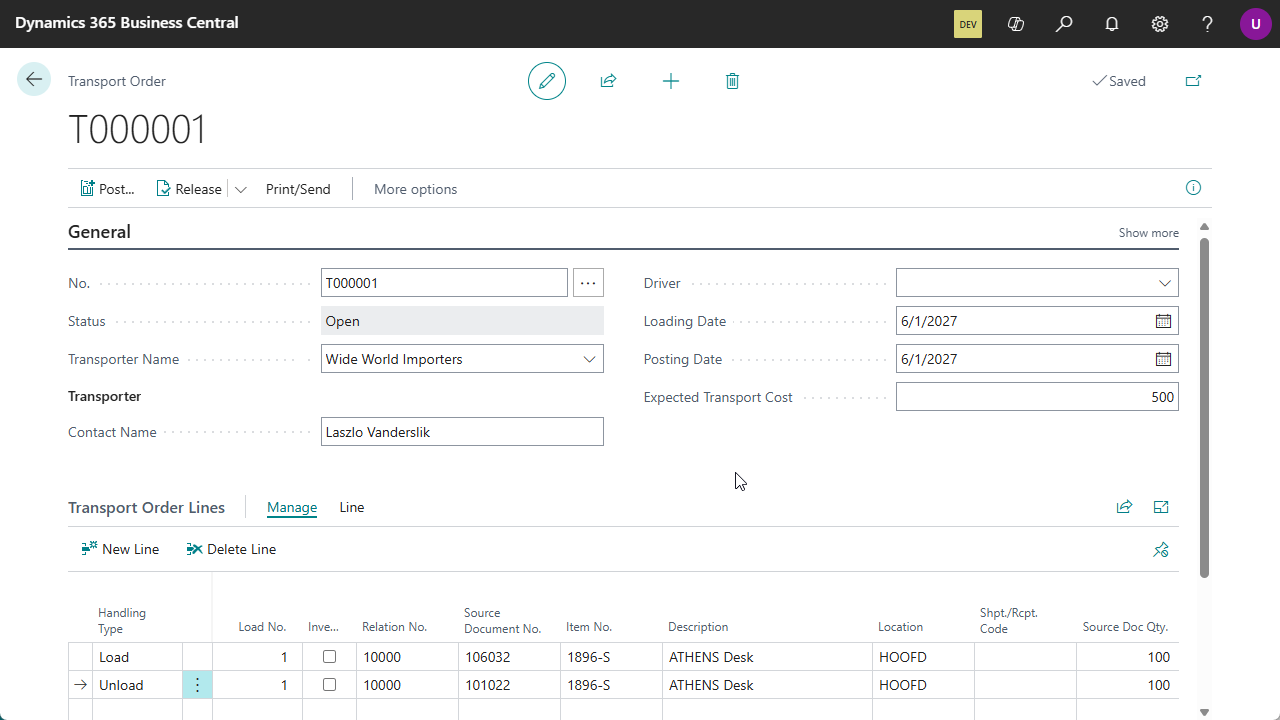Open row options for Unload line
Screen dimensions: 1280x720
pos(197,685)
